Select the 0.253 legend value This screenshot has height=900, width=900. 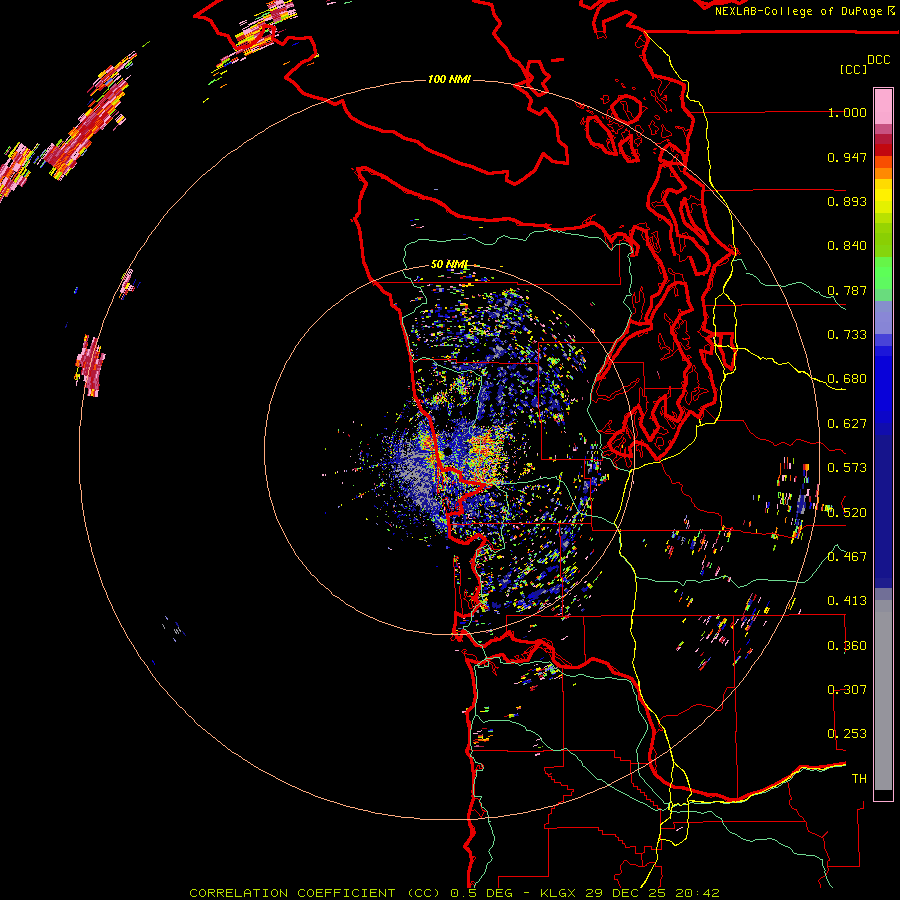tap(847, 734)
